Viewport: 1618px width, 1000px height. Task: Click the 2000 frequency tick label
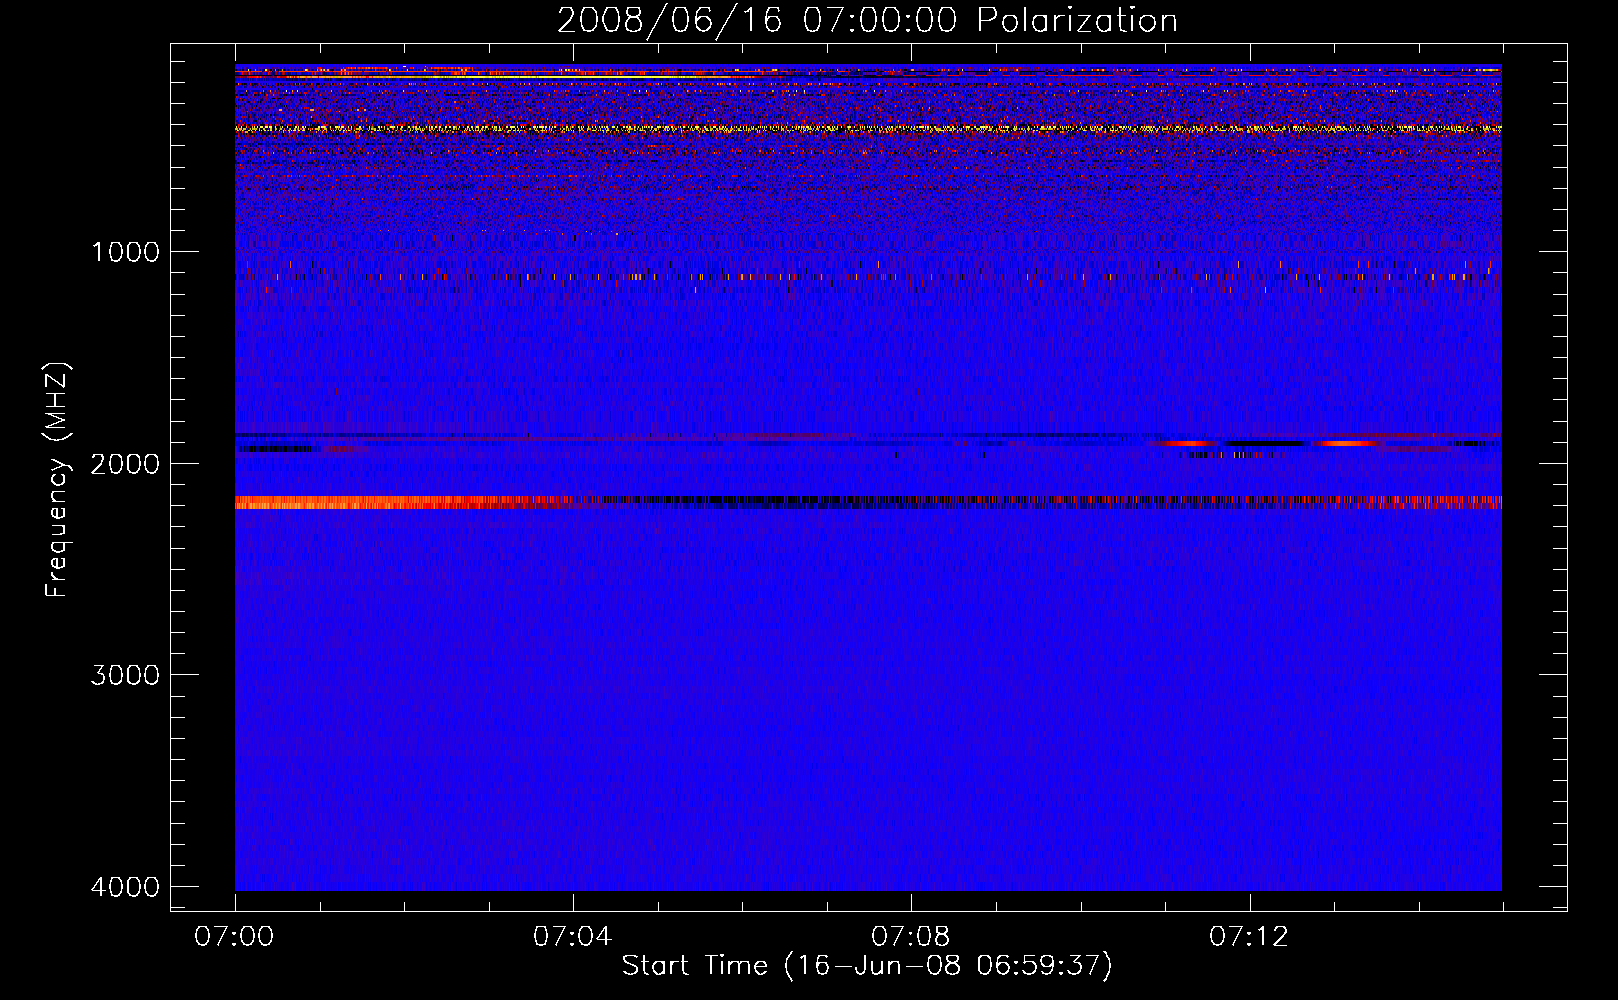click(x=125, y=463)
